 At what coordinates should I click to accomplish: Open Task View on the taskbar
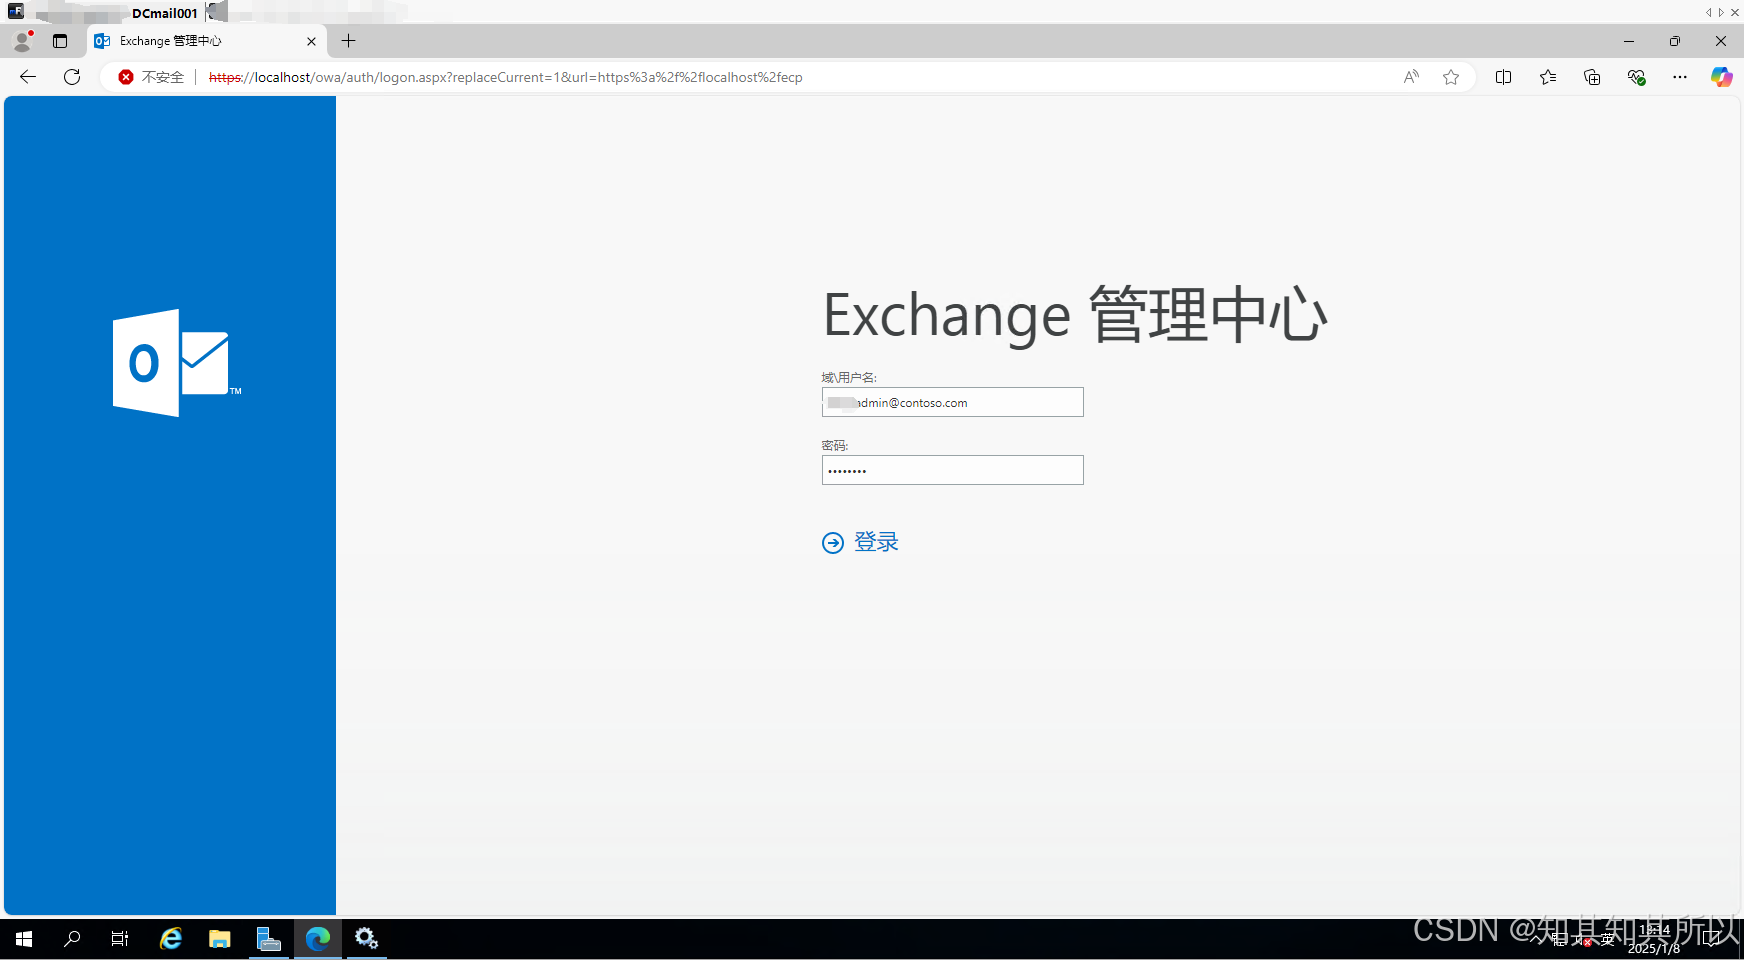click(120, 939)
